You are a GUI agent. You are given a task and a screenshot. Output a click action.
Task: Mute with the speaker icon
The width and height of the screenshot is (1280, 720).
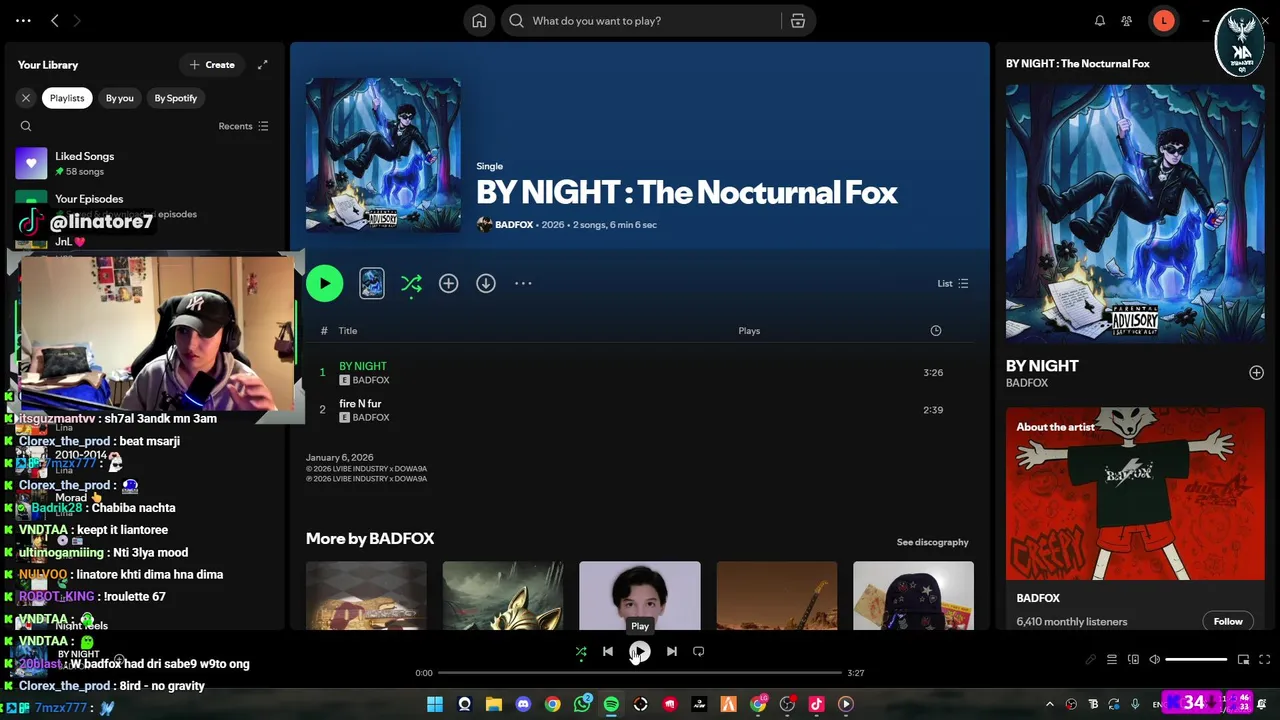1154,660
